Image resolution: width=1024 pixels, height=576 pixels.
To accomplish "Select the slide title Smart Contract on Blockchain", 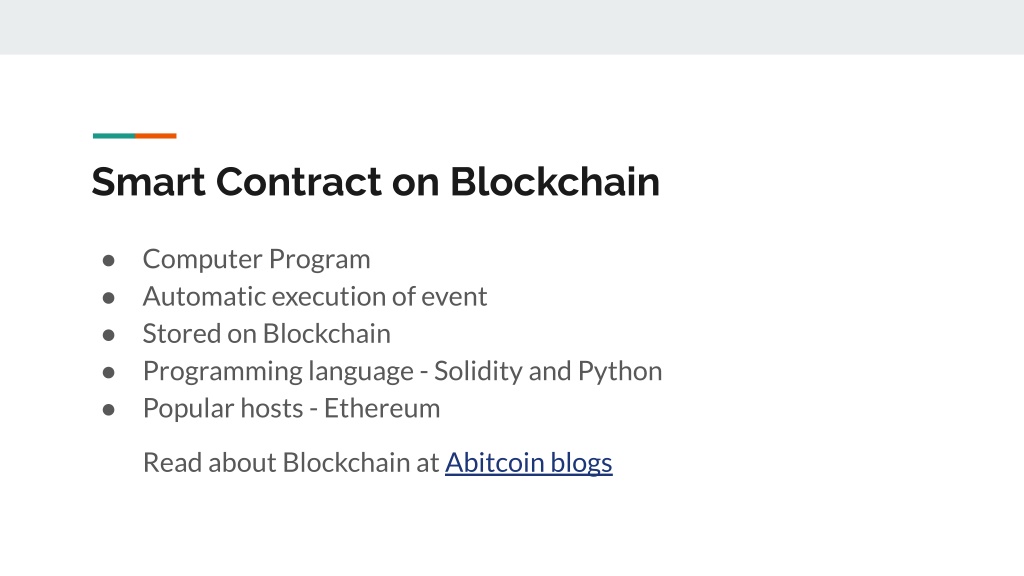I will coord(376,182).
